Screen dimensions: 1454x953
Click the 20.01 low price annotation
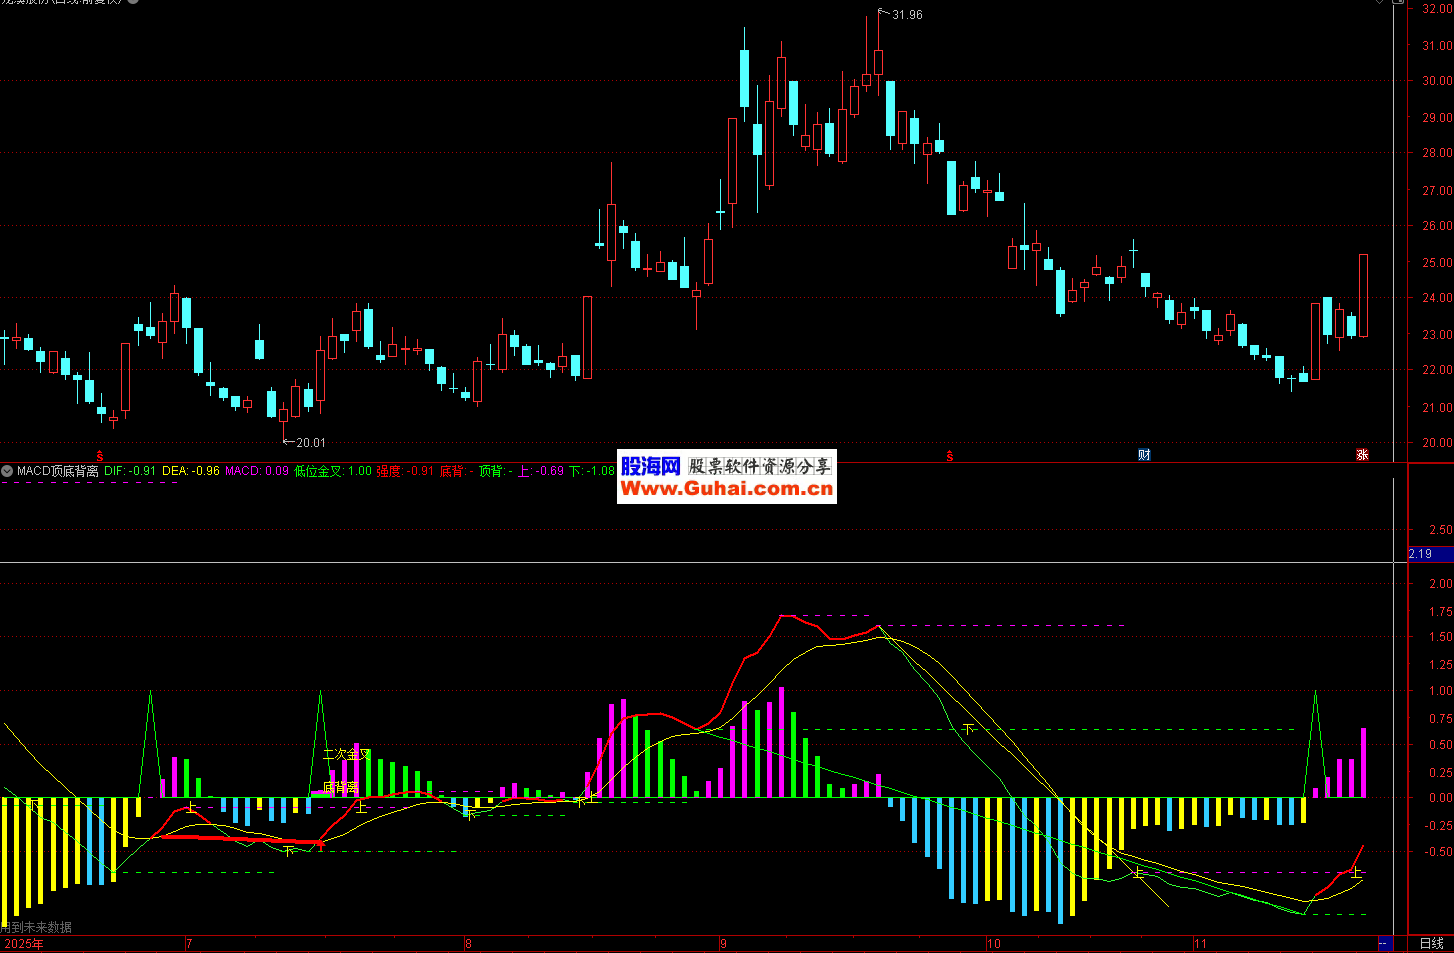point(310,442)
